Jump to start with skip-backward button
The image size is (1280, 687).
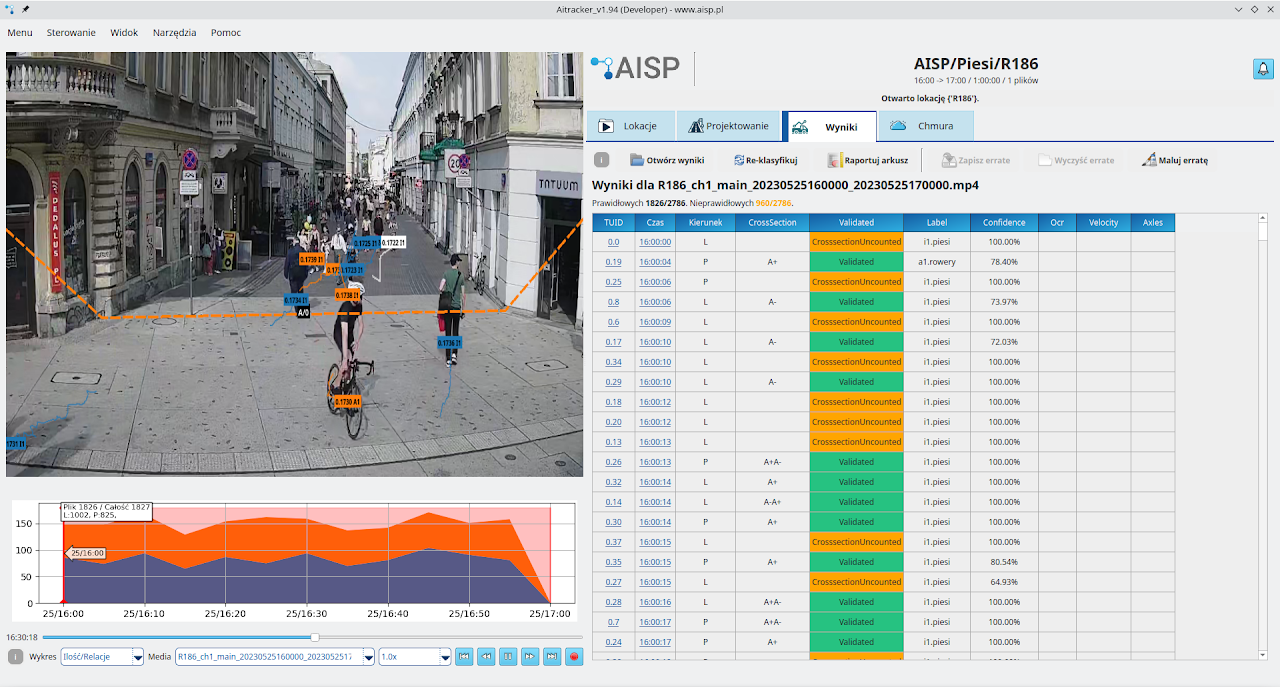(464, 657)
